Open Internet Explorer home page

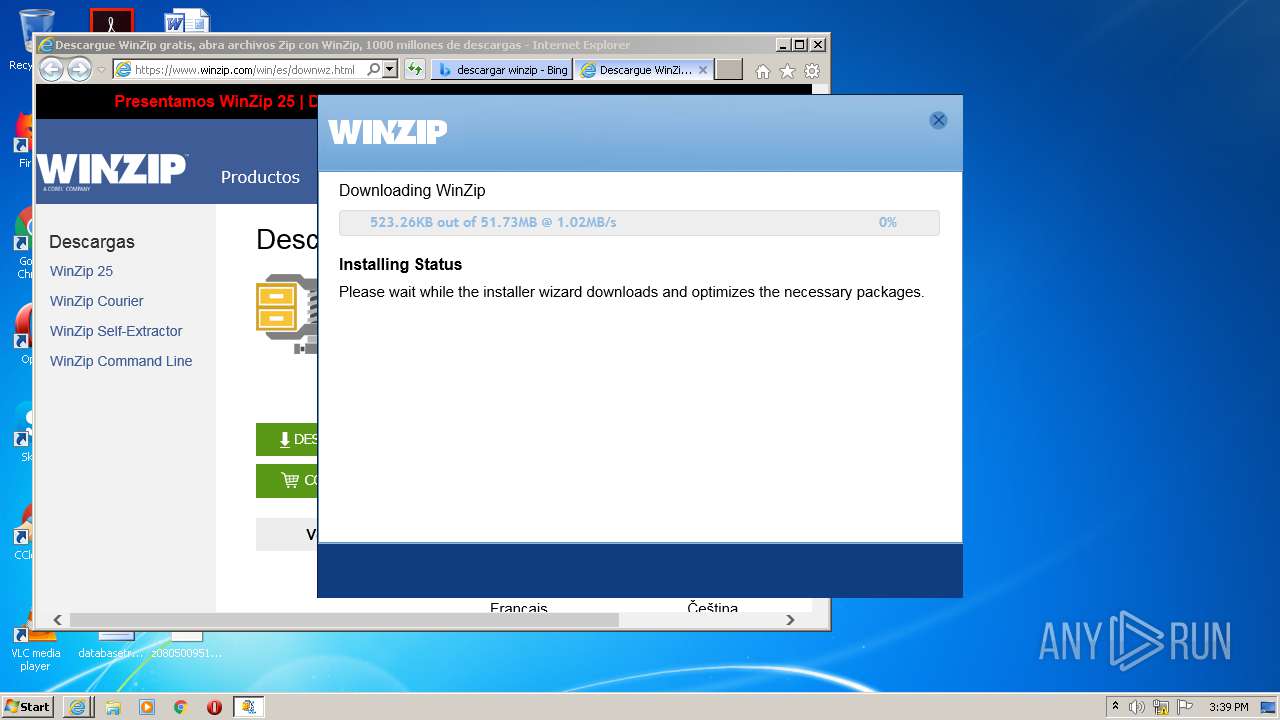click(763, 71)
